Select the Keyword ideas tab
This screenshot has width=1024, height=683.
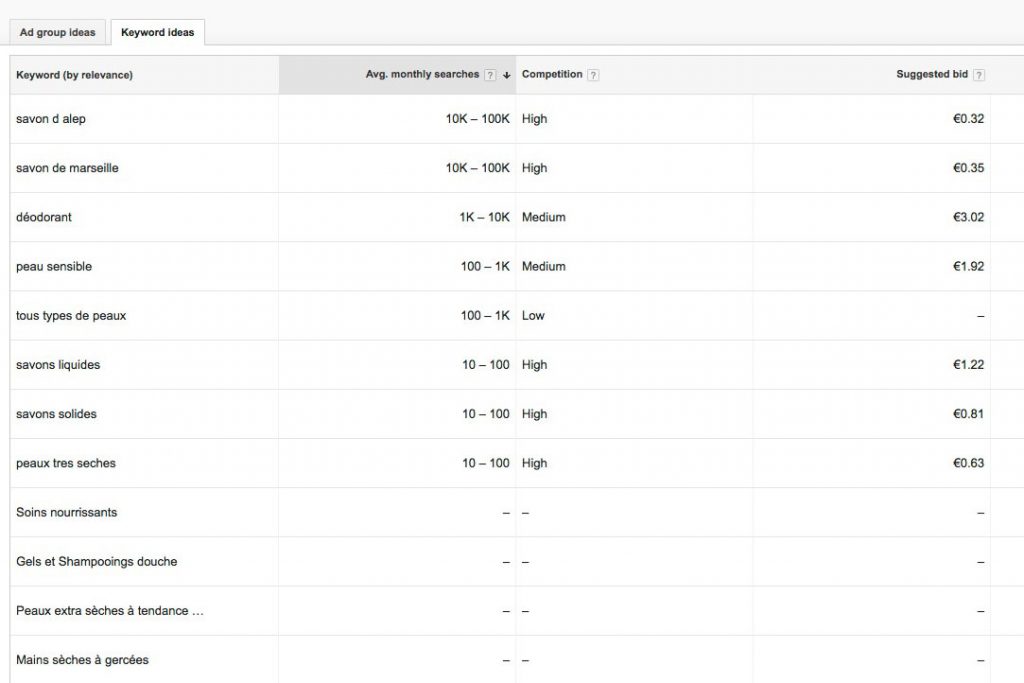157,33
